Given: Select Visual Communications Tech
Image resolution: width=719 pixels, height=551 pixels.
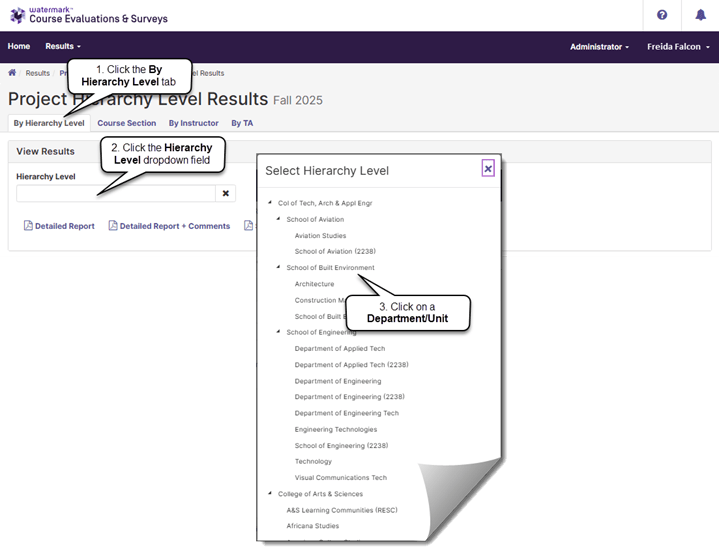Looking at the screenshot, I should click(341, 478).
